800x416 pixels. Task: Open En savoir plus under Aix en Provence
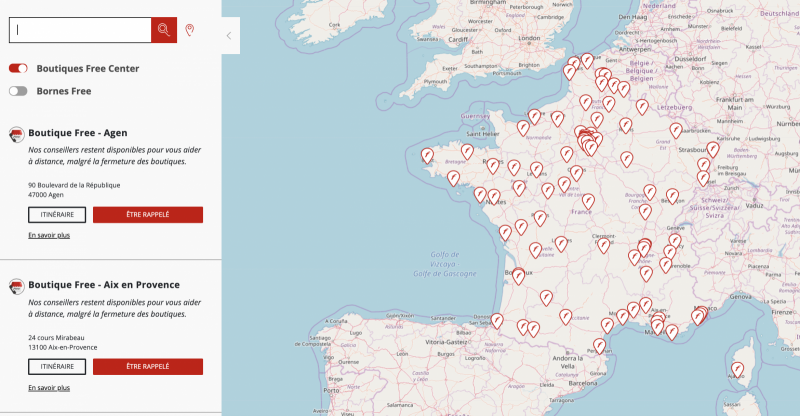click(x=49, y=387)
